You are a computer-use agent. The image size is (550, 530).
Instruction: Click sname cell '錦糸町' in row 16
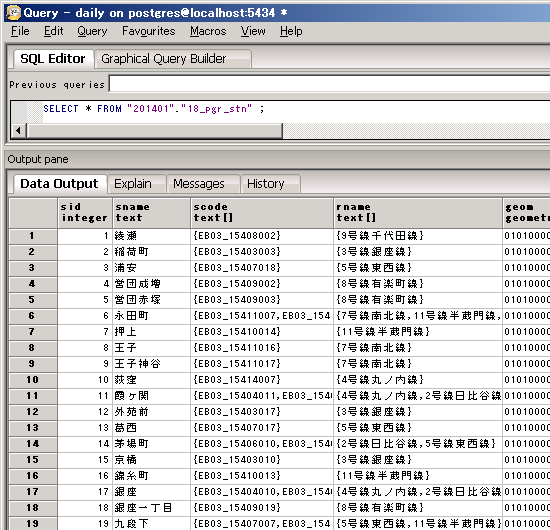click(152, 476)
